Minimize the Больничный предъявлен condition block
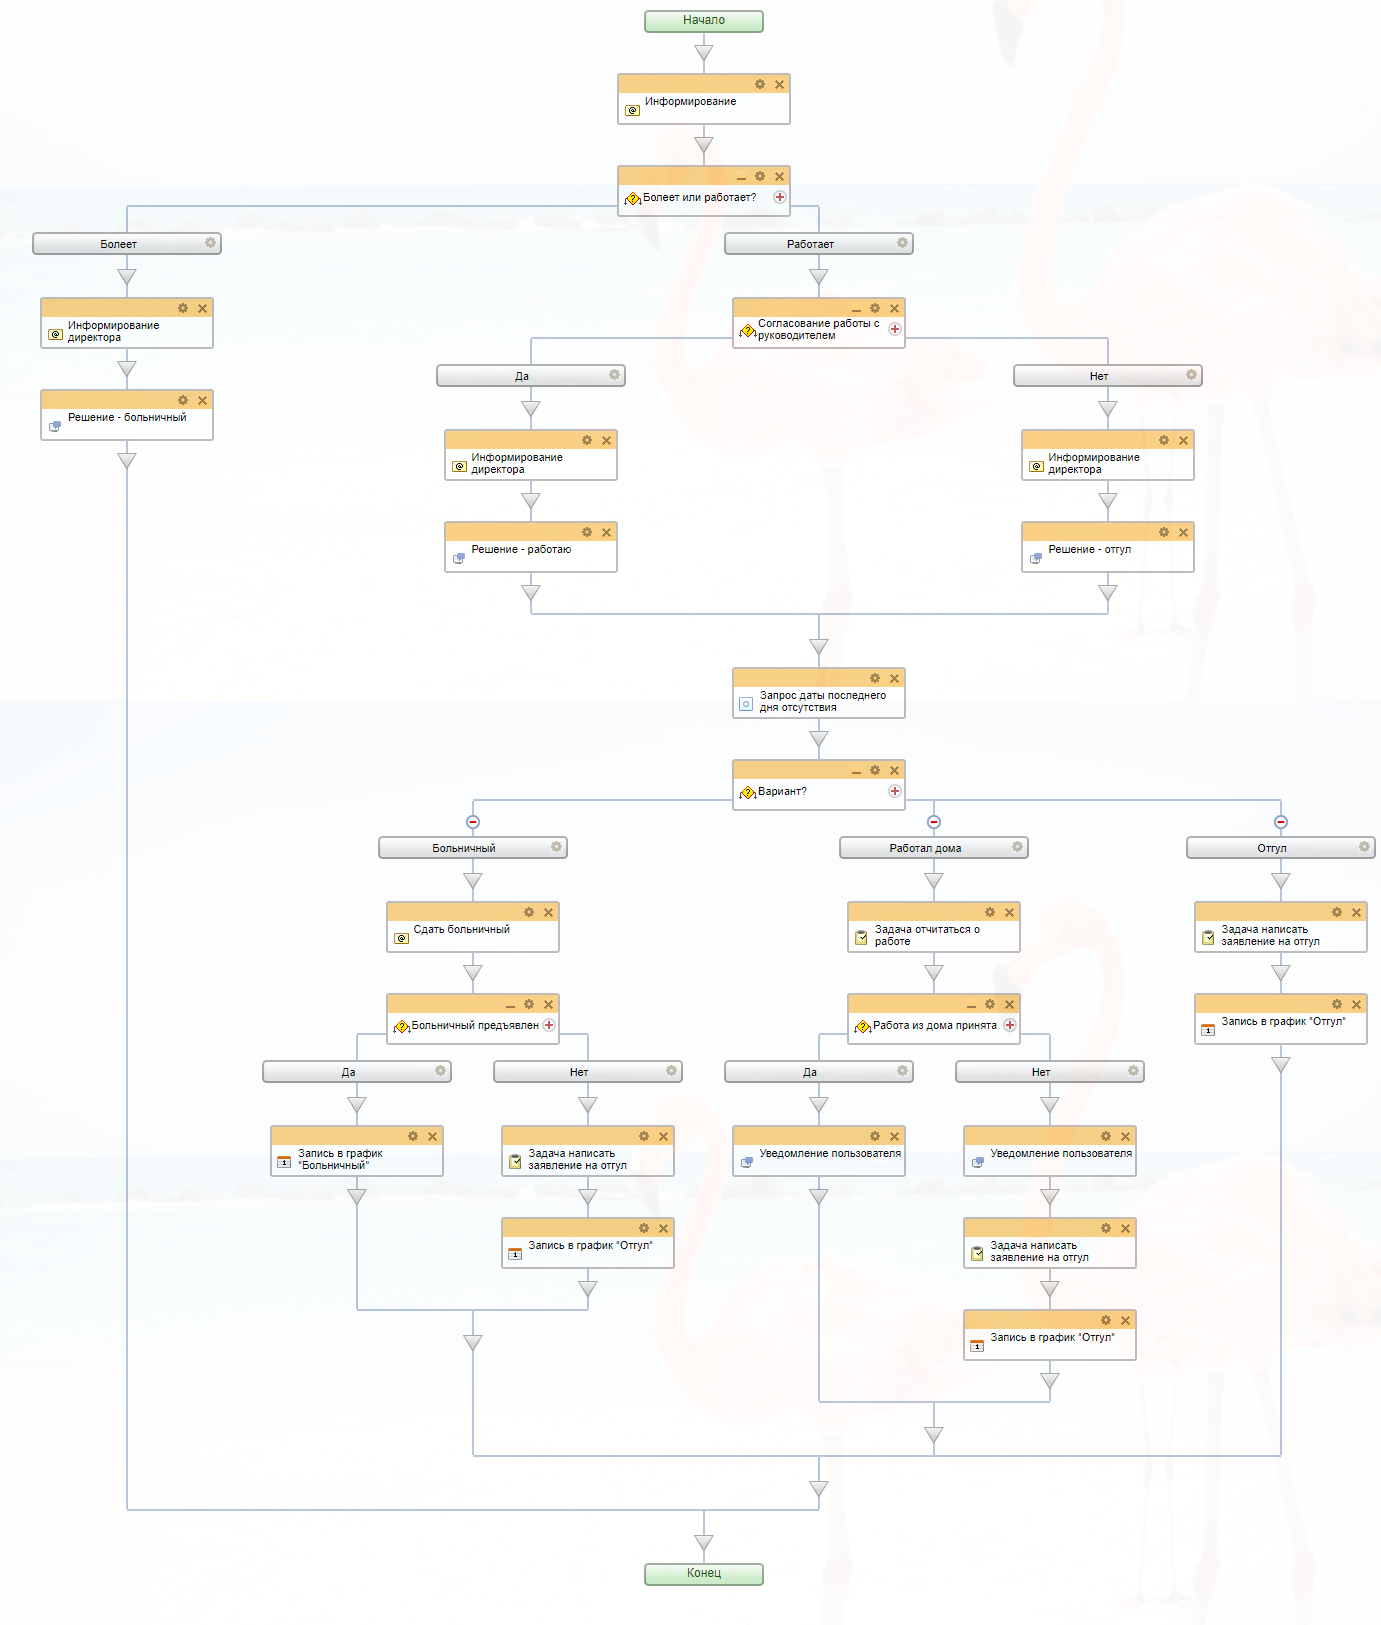1381x1625 pixels. 510,1006
